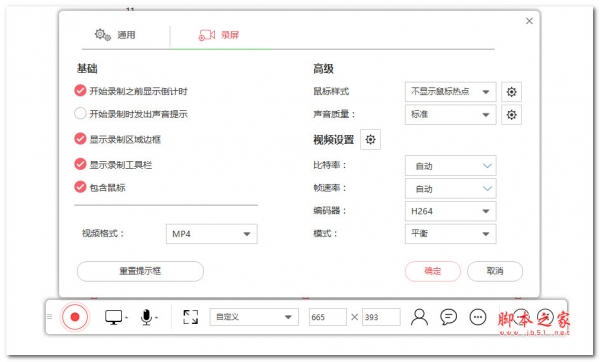Uncheck 包含鼠标 option
This screenshot has width=600, height=362.
click(x=80, y=187)
